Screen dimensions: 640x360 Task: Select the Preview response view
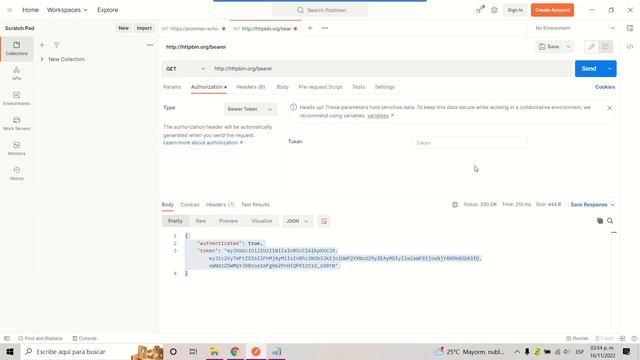(x=228, y=221)
